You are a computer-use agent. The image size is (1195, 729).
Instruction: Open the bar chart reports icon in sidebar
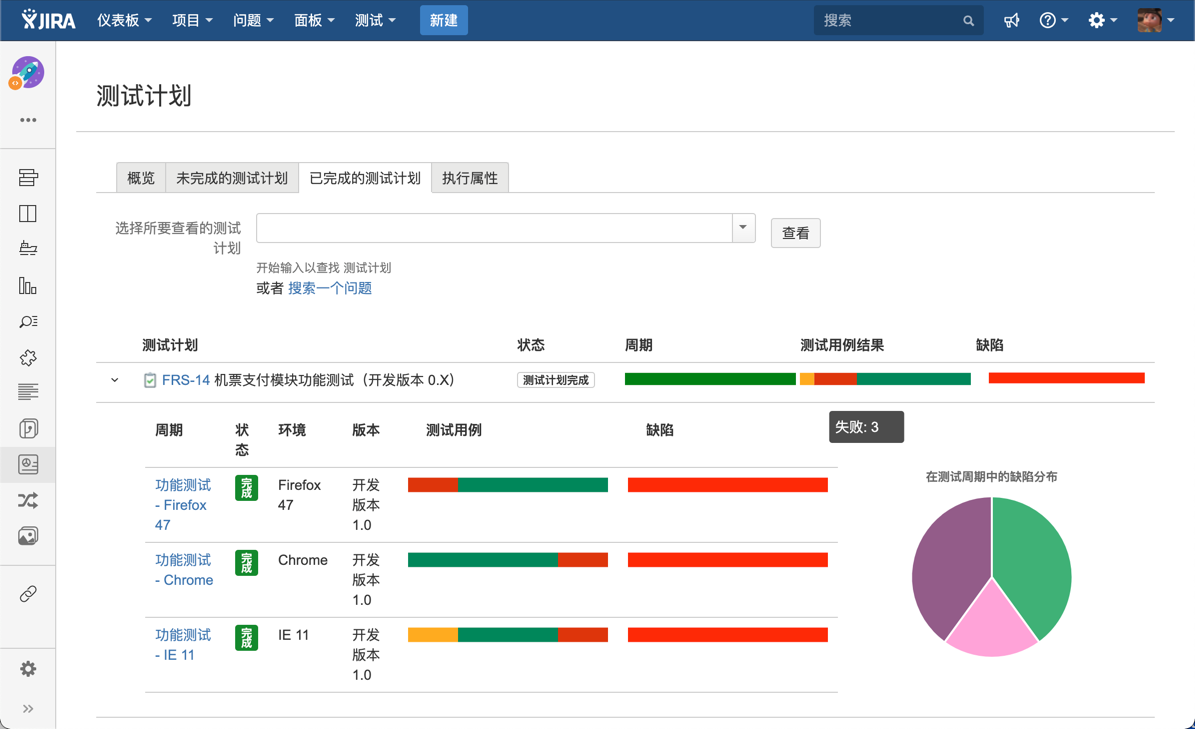click(x=28, y=286)
